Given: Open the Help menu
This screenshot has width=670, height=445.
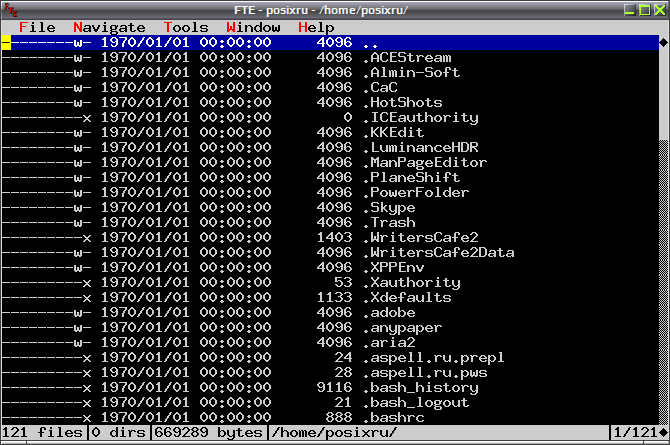Looking at the screenshot, I should pyautogui.click(x=316, y=27).
